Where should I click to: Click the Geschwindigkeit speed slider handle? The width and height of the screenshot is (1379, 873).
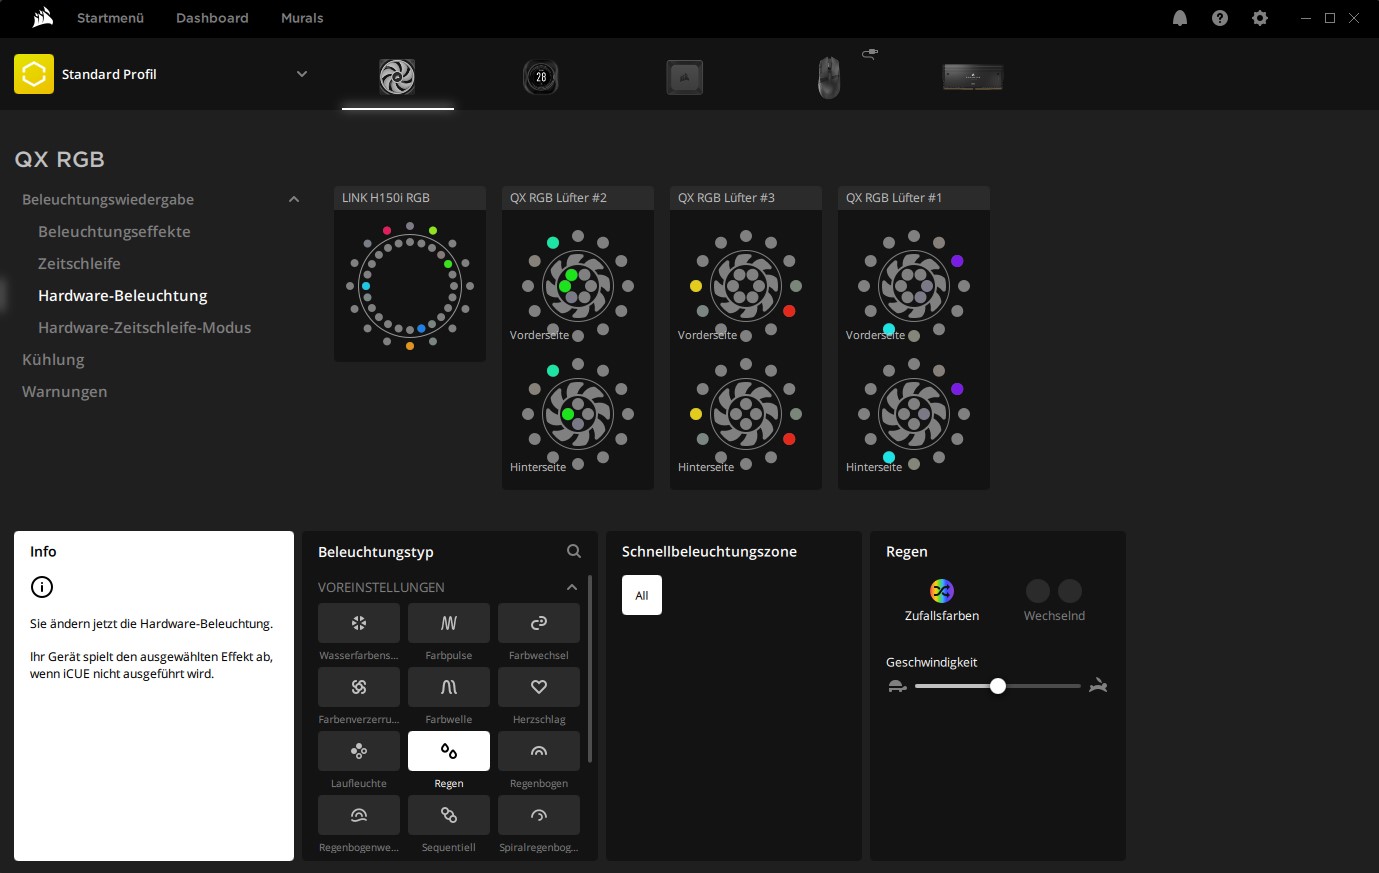[998, 686]
